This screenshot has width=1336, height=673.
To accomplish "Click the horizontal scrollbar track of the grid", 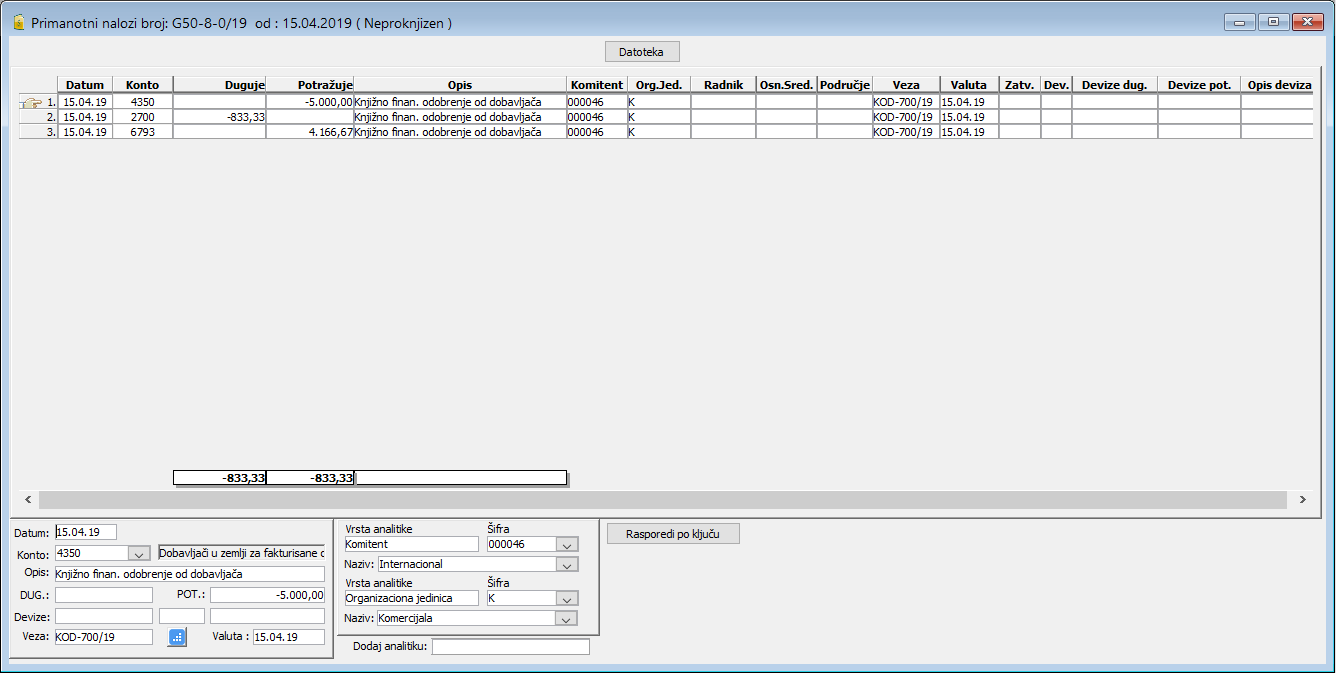I will 660,499.
